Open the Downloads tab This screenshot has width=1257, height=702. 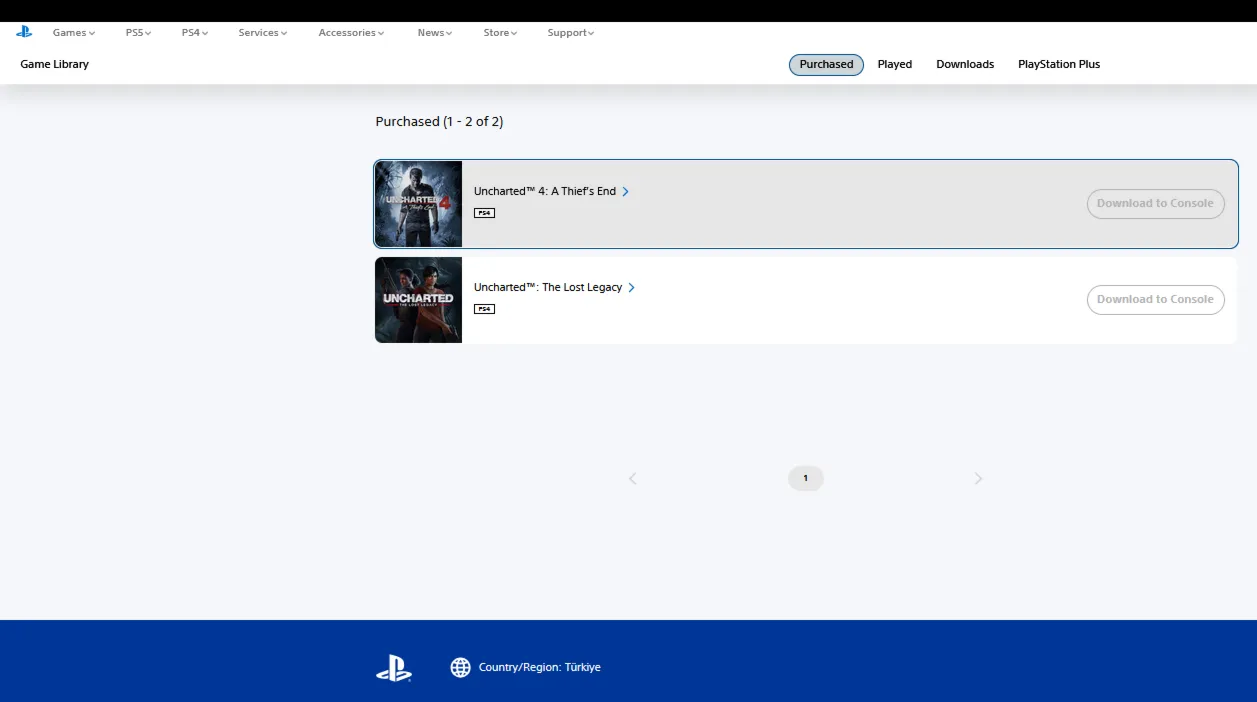coord(964,64)
